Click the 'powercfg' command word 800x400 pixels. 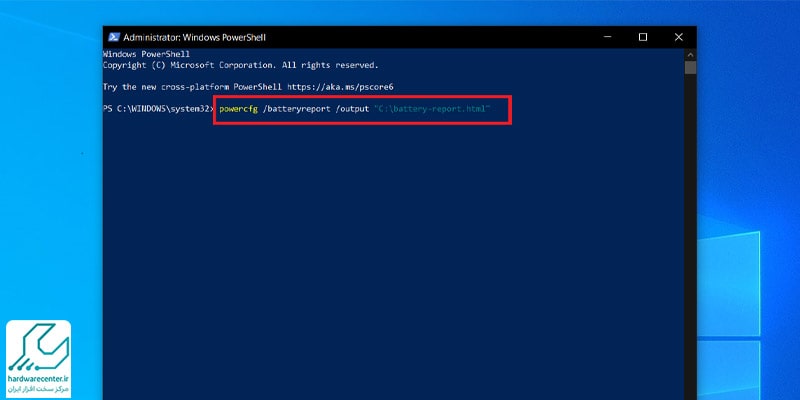(238, 109)
